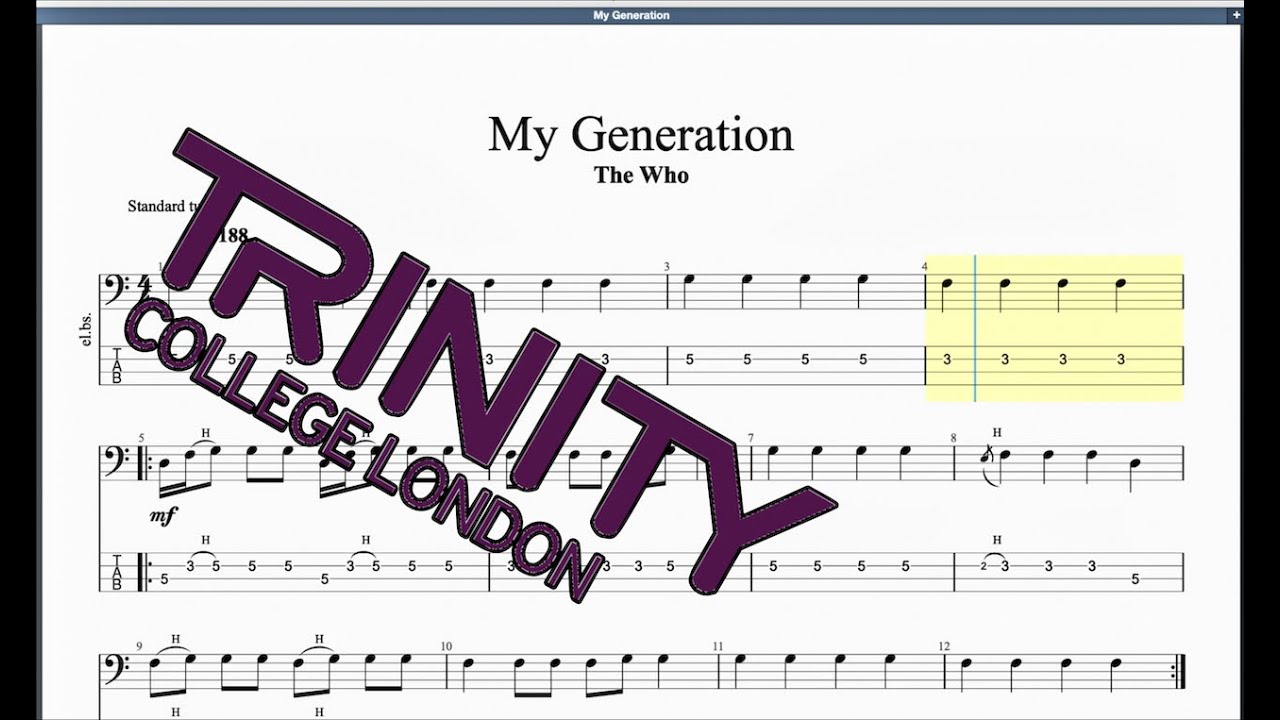1280x720 pixels.
Task: Click the bass clef at bar 5
Action: pyautogui.click(x=115, y=460)
